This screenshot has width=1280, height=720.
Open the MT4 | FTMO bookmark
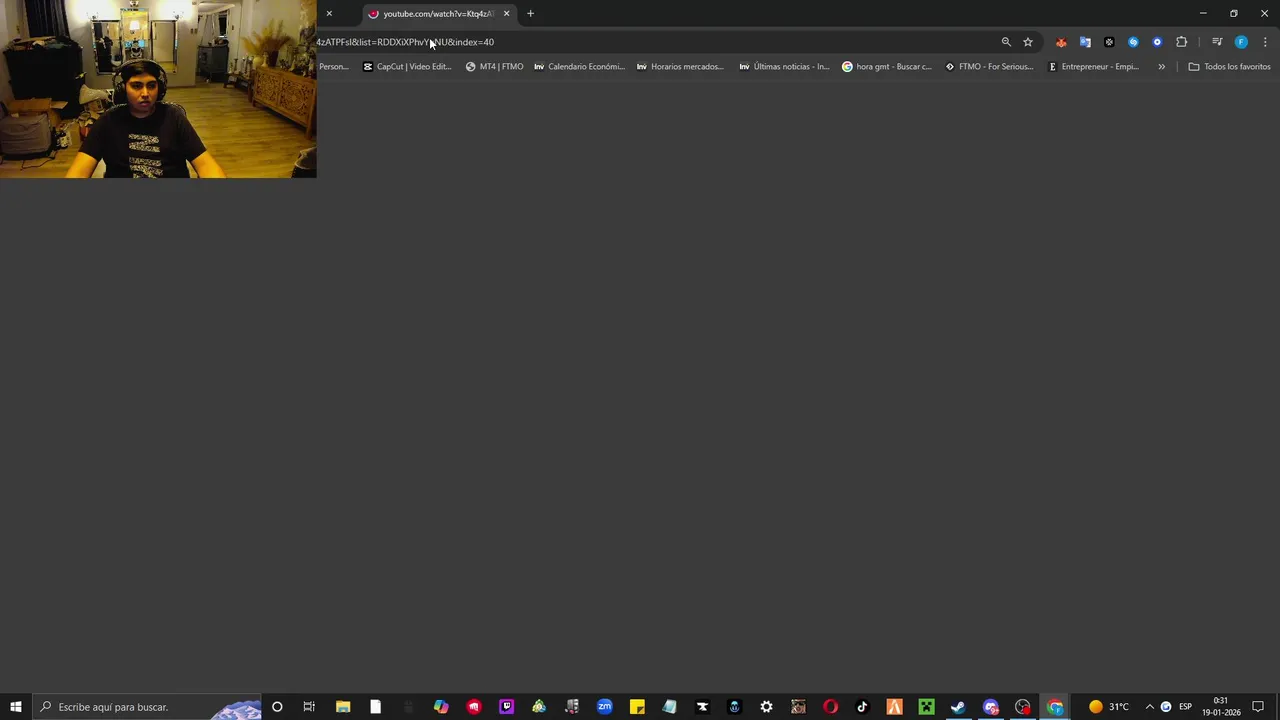click(x=494, y=67)
